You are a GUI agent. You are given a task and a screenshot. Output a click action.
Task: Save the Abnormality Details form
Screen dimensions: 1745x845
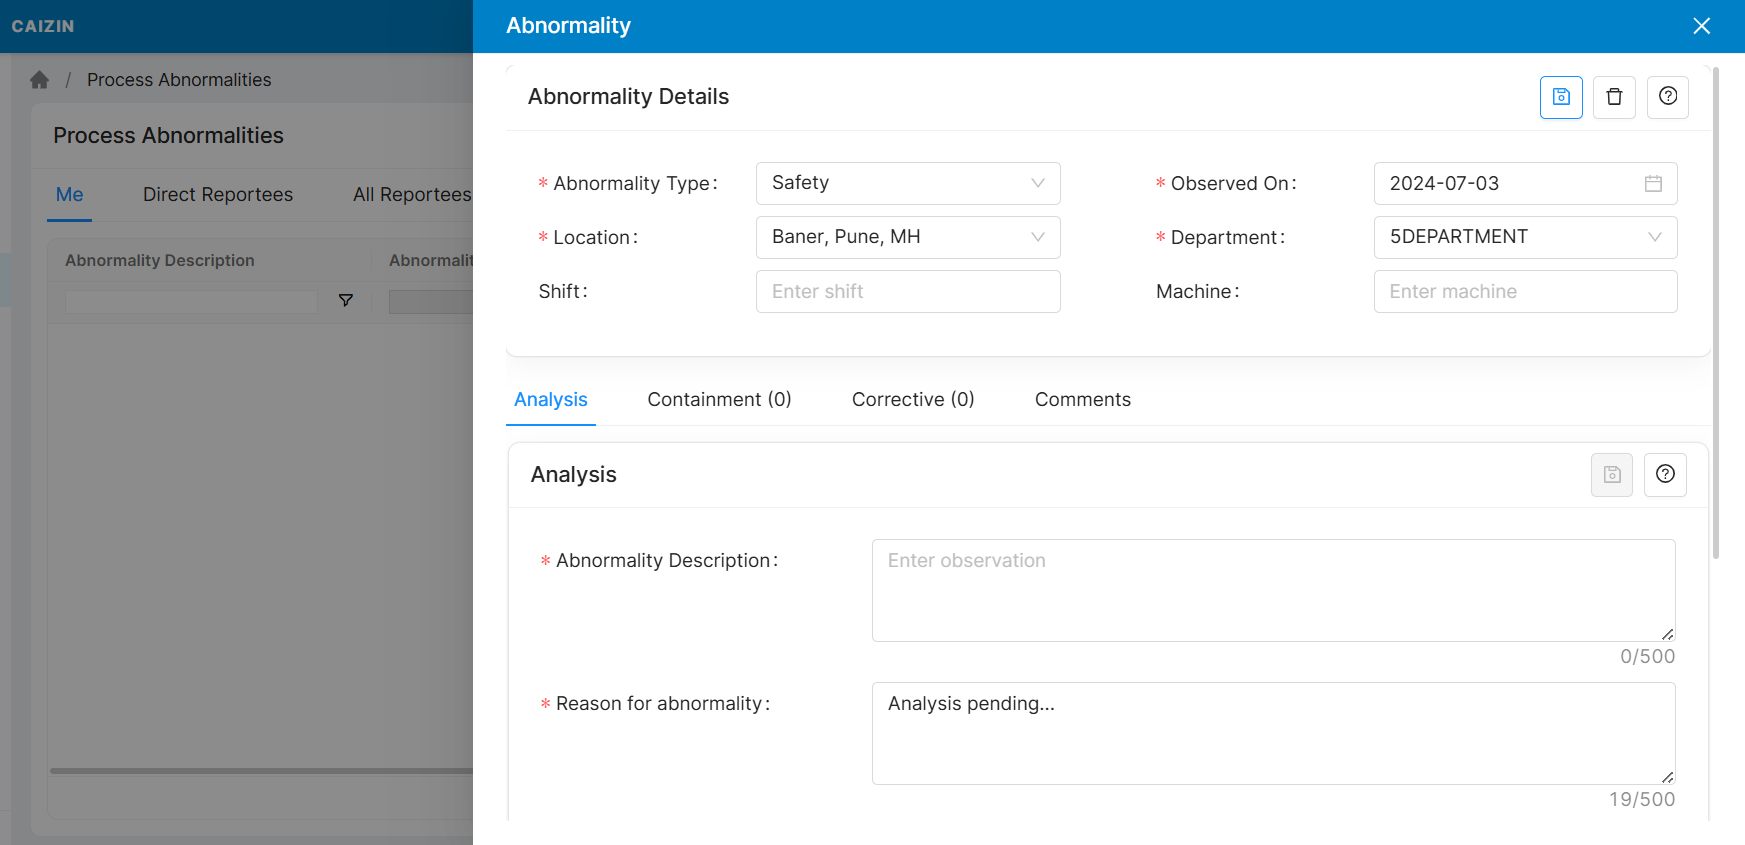(1561, 97)
